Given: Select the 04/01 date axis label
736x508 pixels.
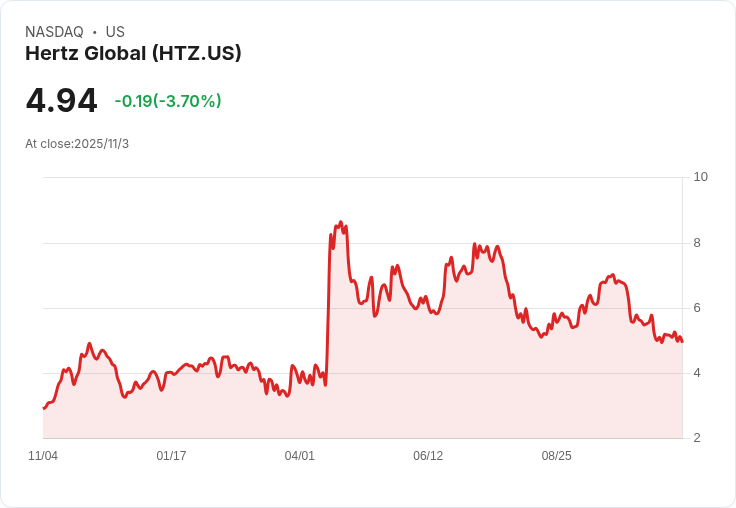Looking at the screenshot, I should click(x=299, y=456).
